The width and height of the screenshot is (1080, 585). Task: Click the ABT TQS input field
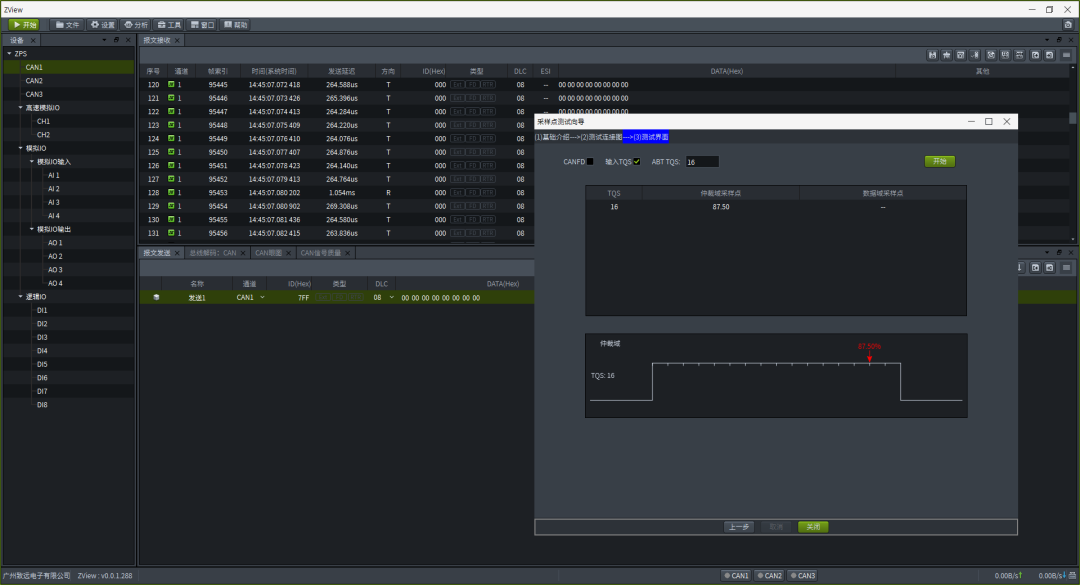coord(701,161)
